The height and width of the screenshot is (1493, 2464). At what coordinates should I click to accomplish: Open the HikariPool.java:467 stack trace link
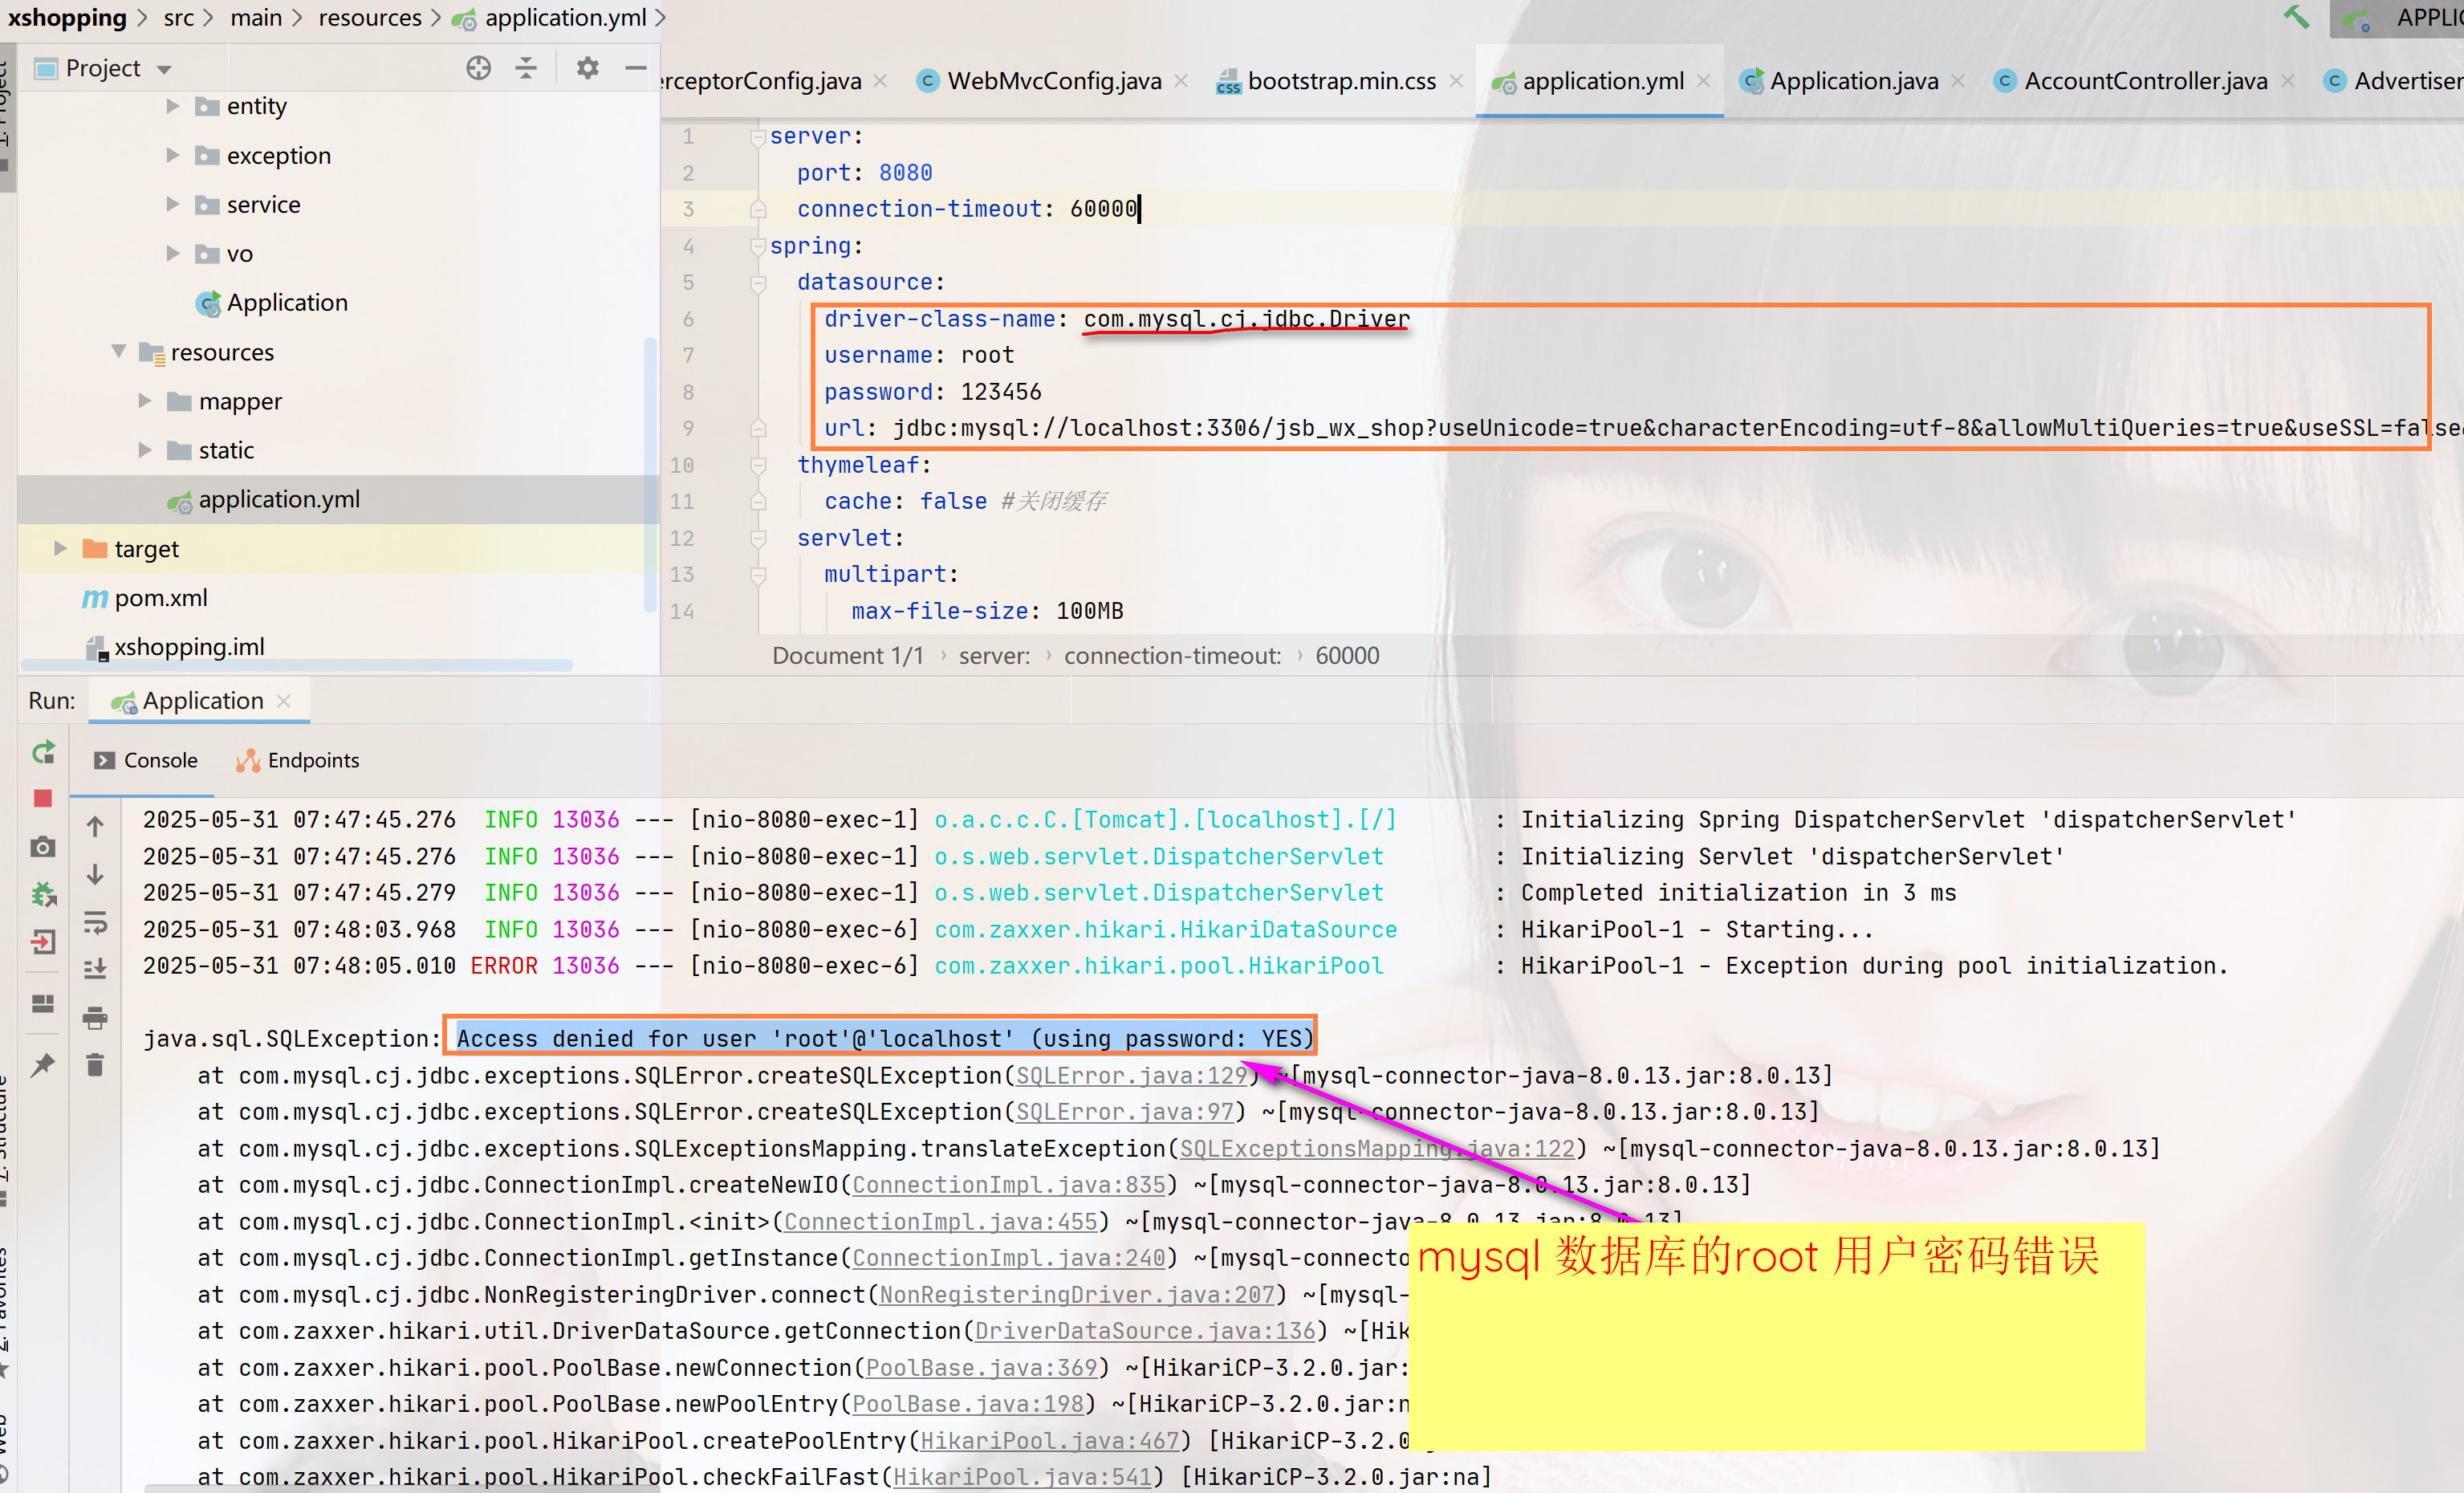pyautogui.click(x=1049, y=1440)
